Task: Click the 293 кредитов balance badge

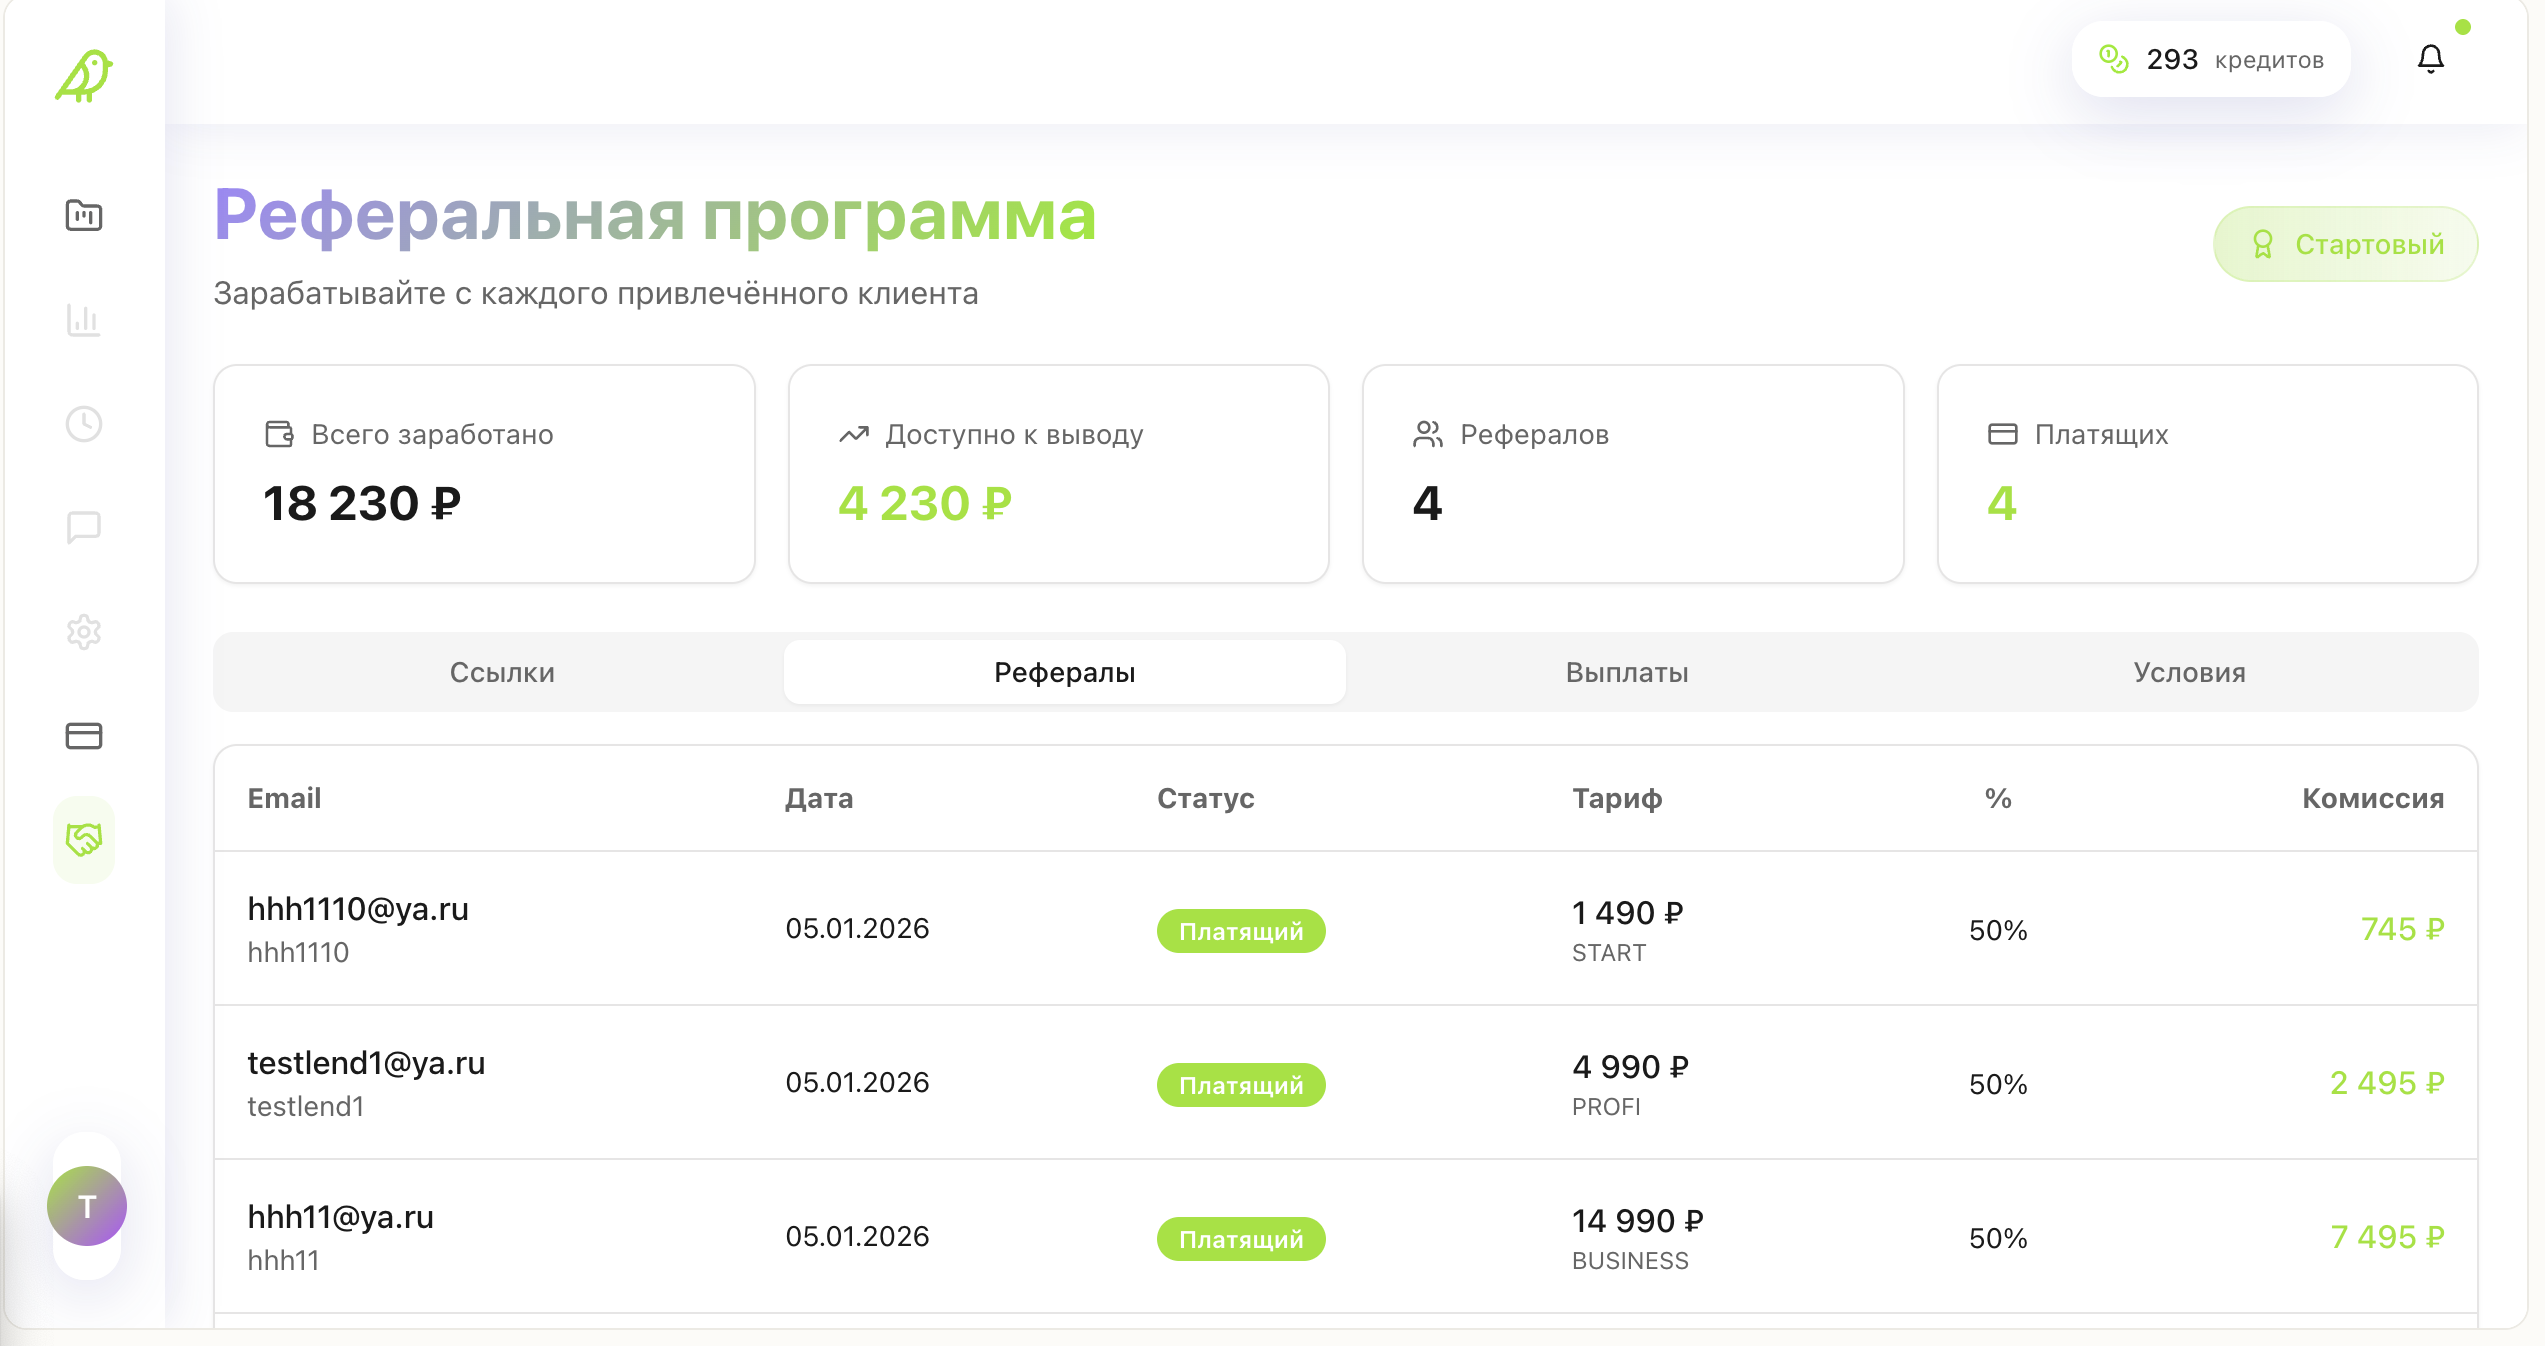Action: [x=2210, y=58]
